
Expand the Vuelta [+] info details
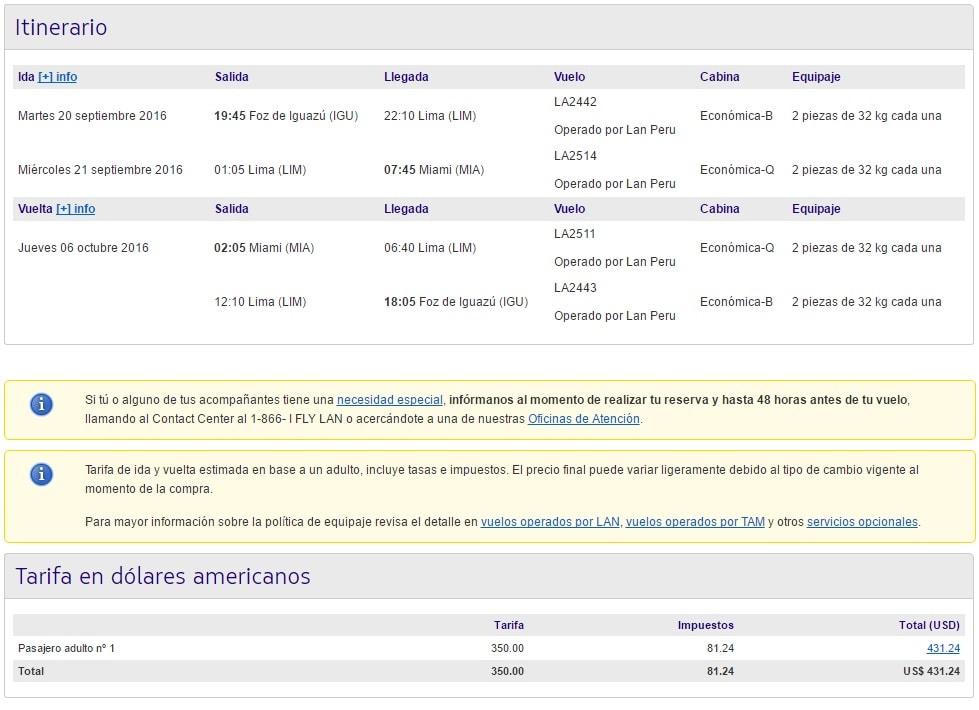[x=76, y=209]
